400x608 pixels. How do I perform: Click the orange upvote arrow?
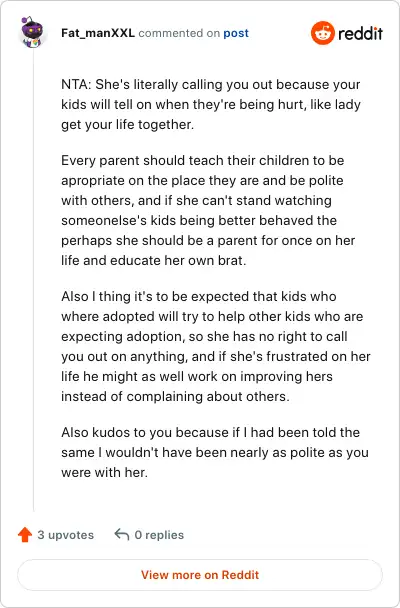25,535
